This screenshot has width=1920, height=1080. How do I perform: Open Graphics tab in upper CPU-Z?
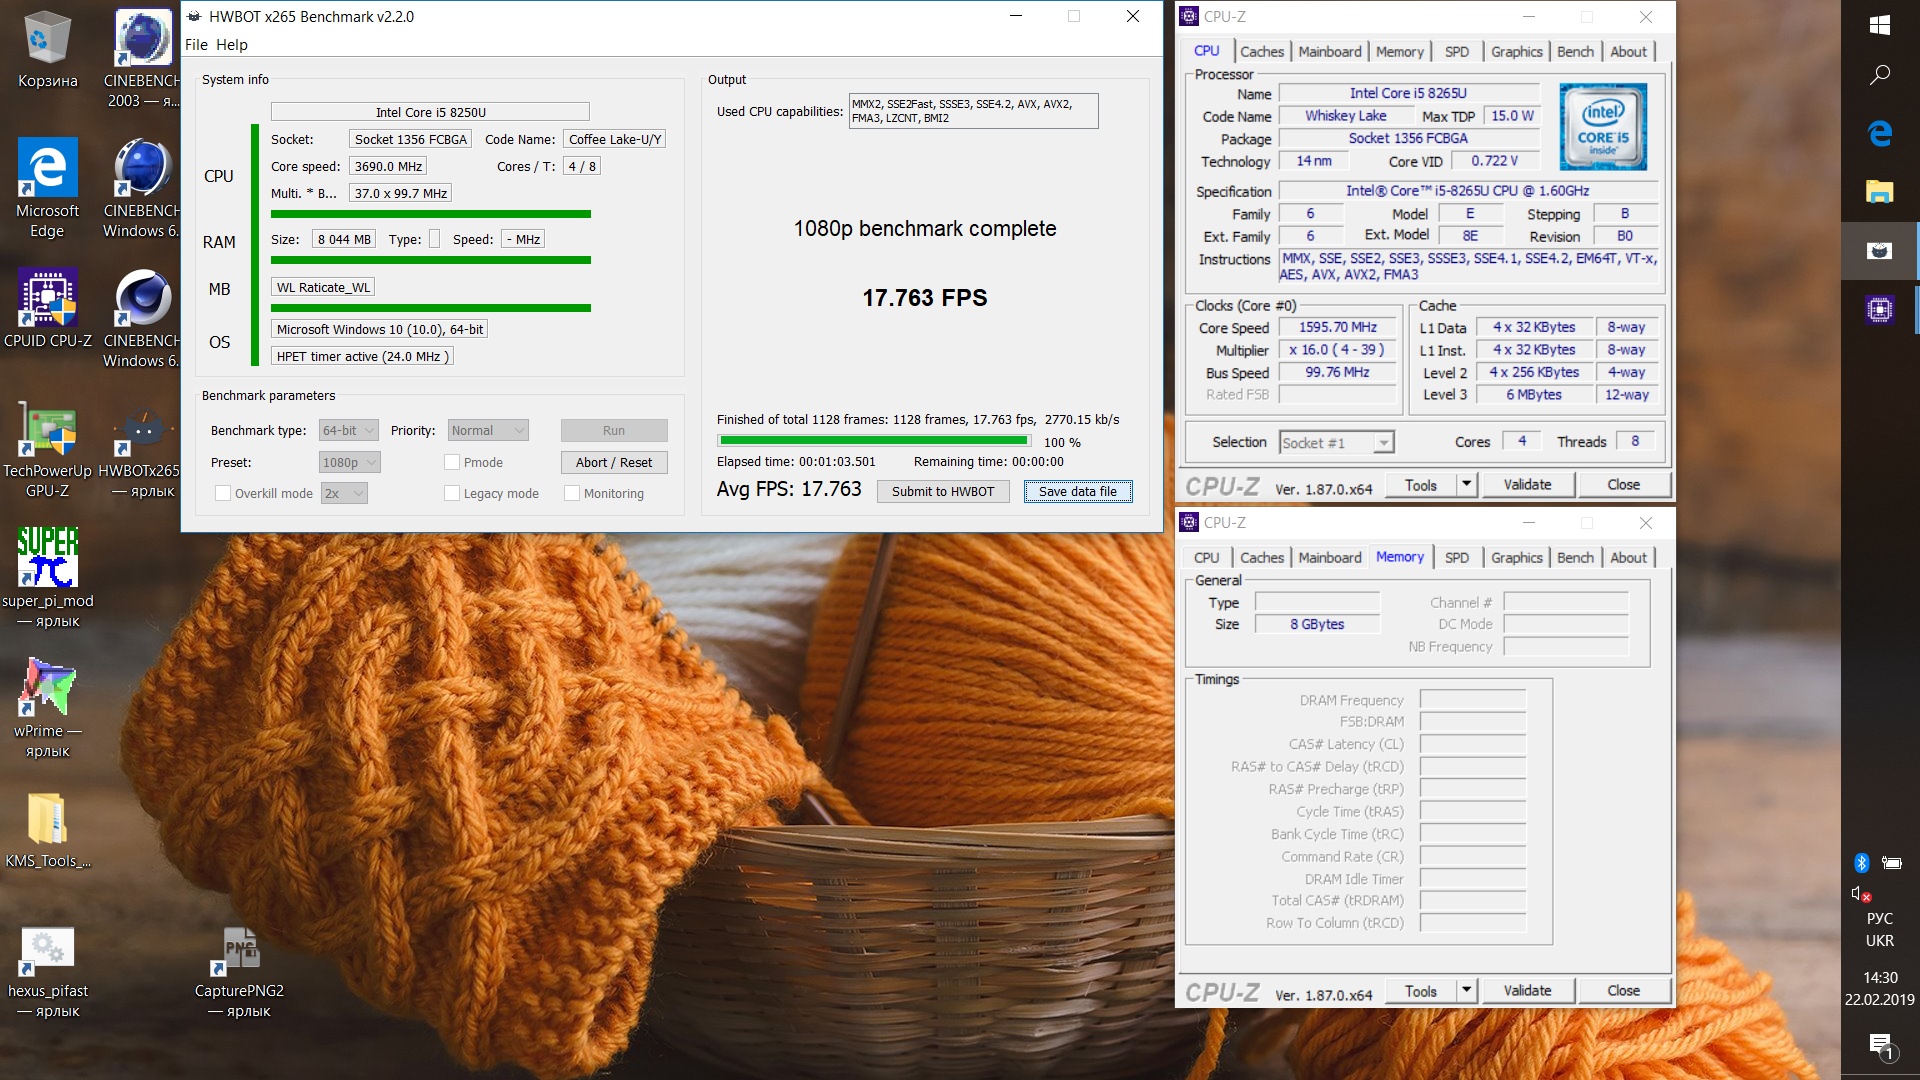(x=1516, y=51)
